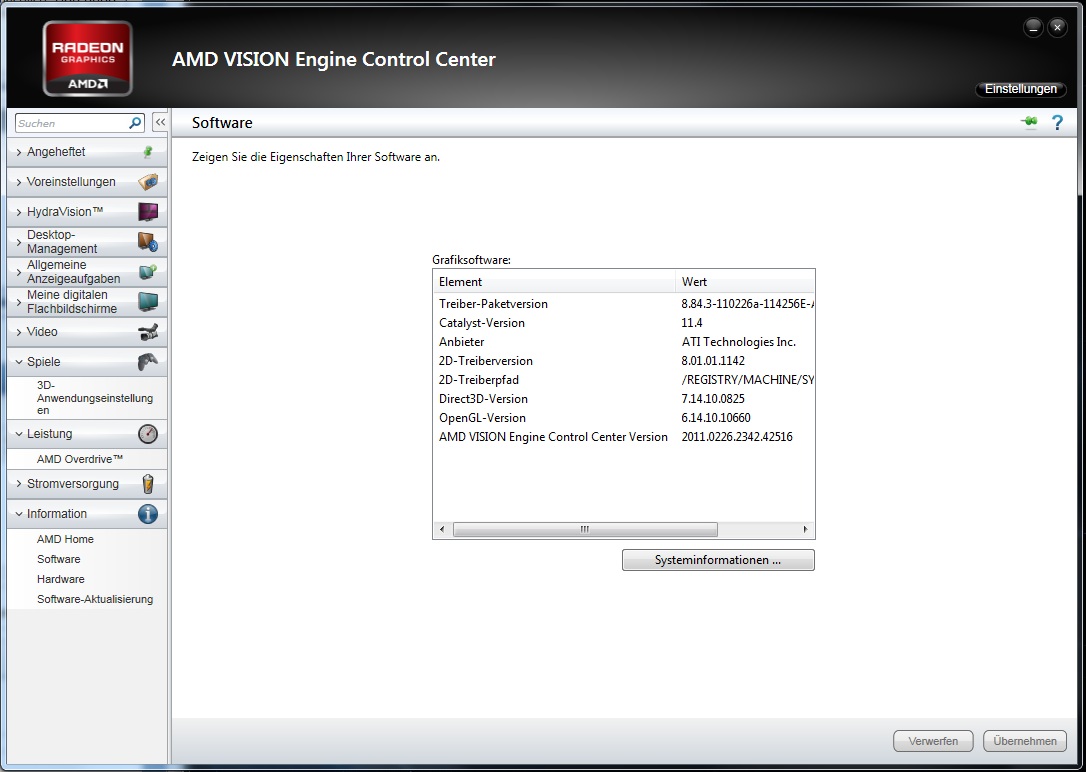Click the table's scroll left arrow
This screenshot has height=772, width=1086.
point(443,530)
